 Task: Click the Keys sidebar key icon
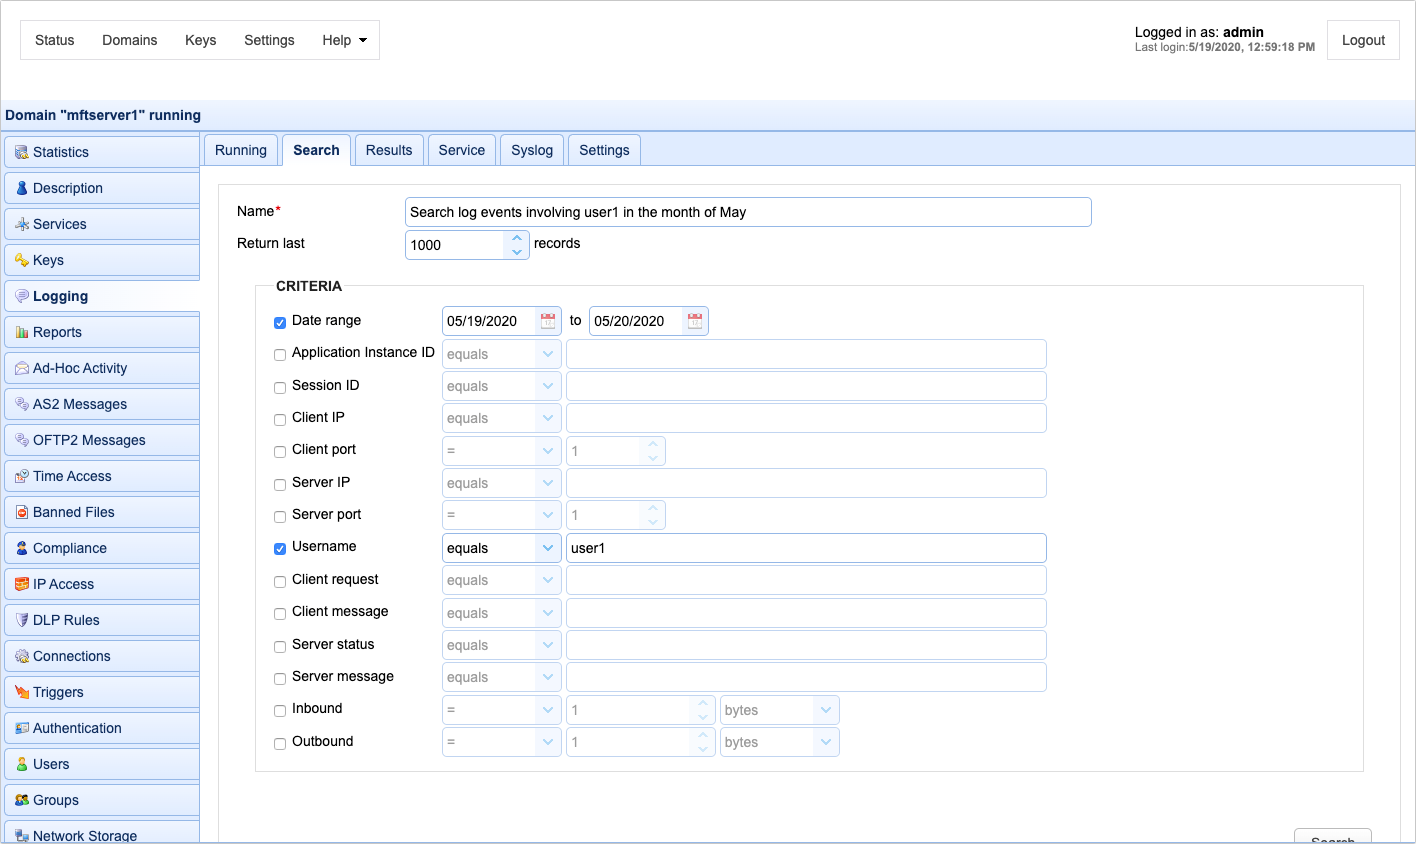(22, 260)
